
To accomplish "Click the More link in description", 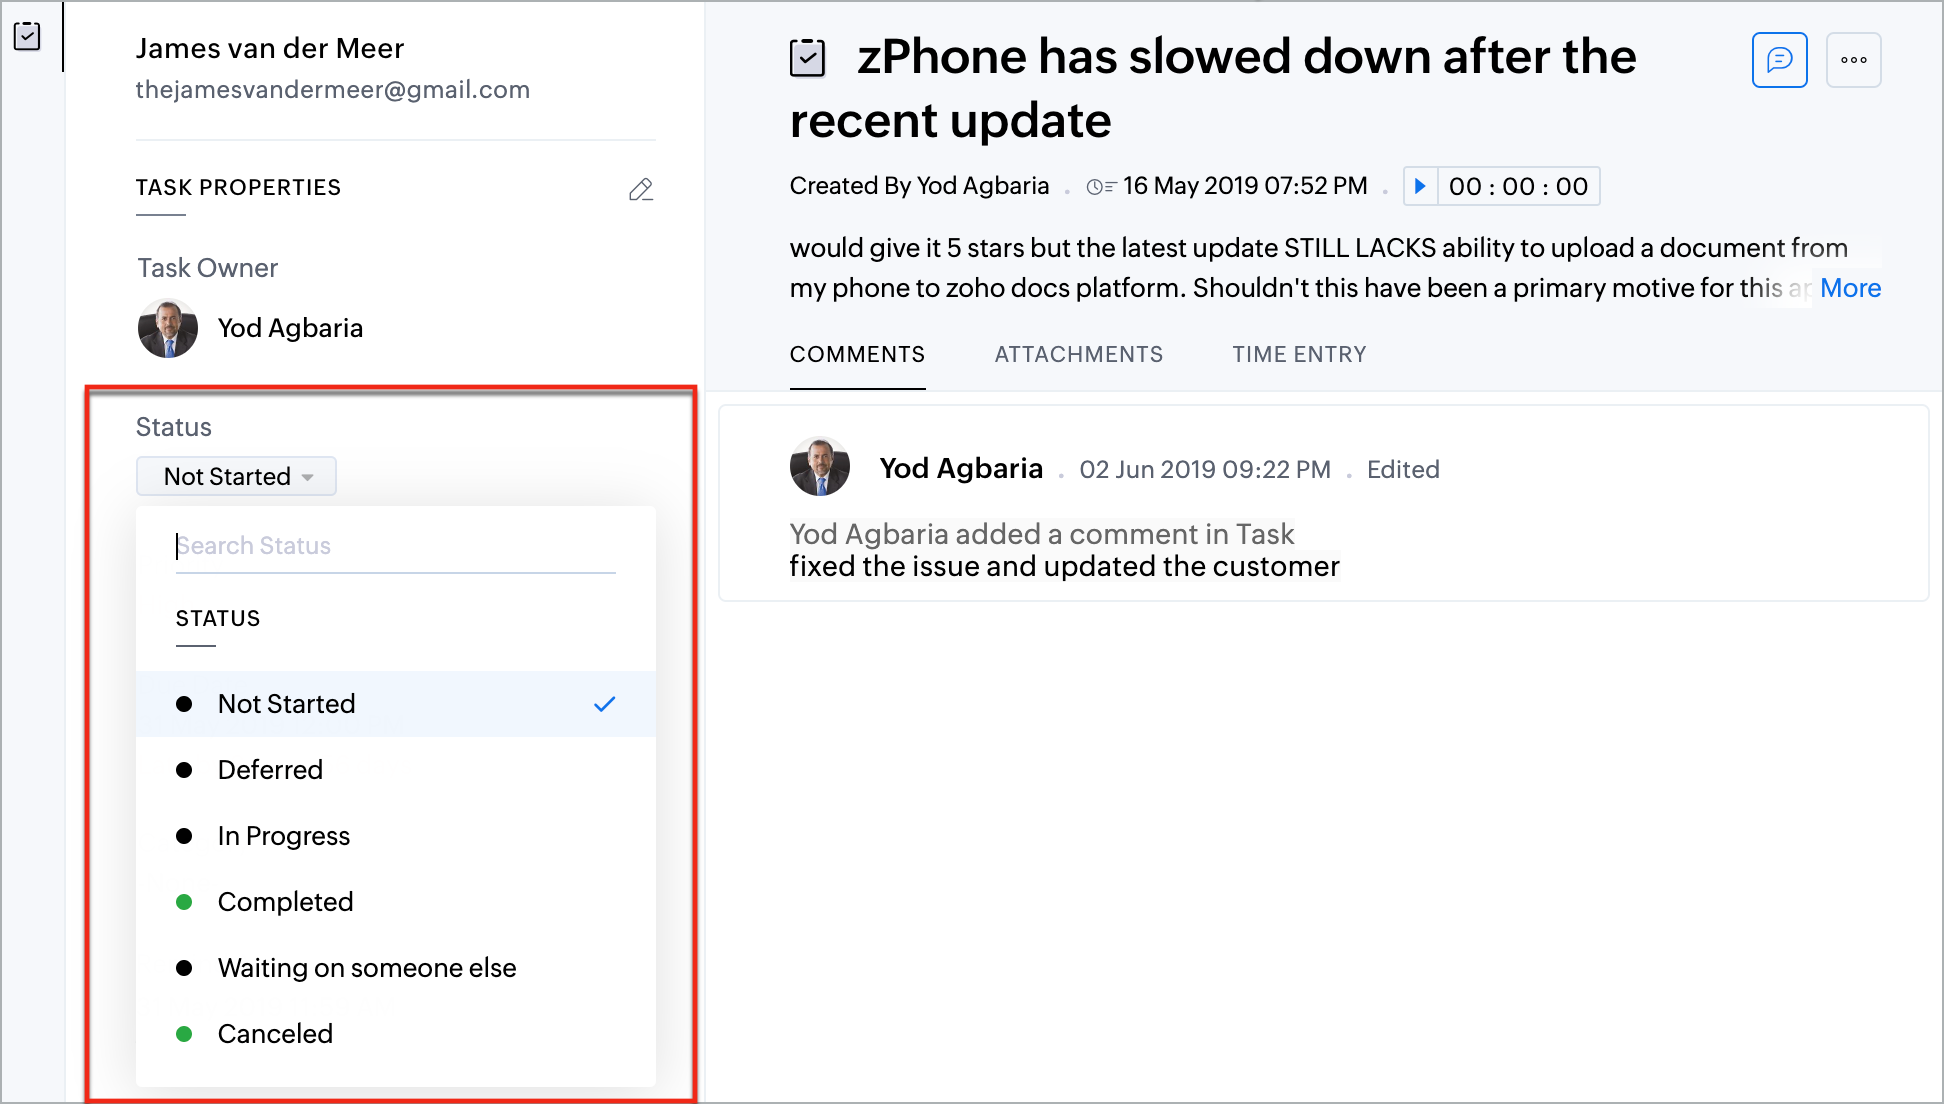I will point(1850,288).
